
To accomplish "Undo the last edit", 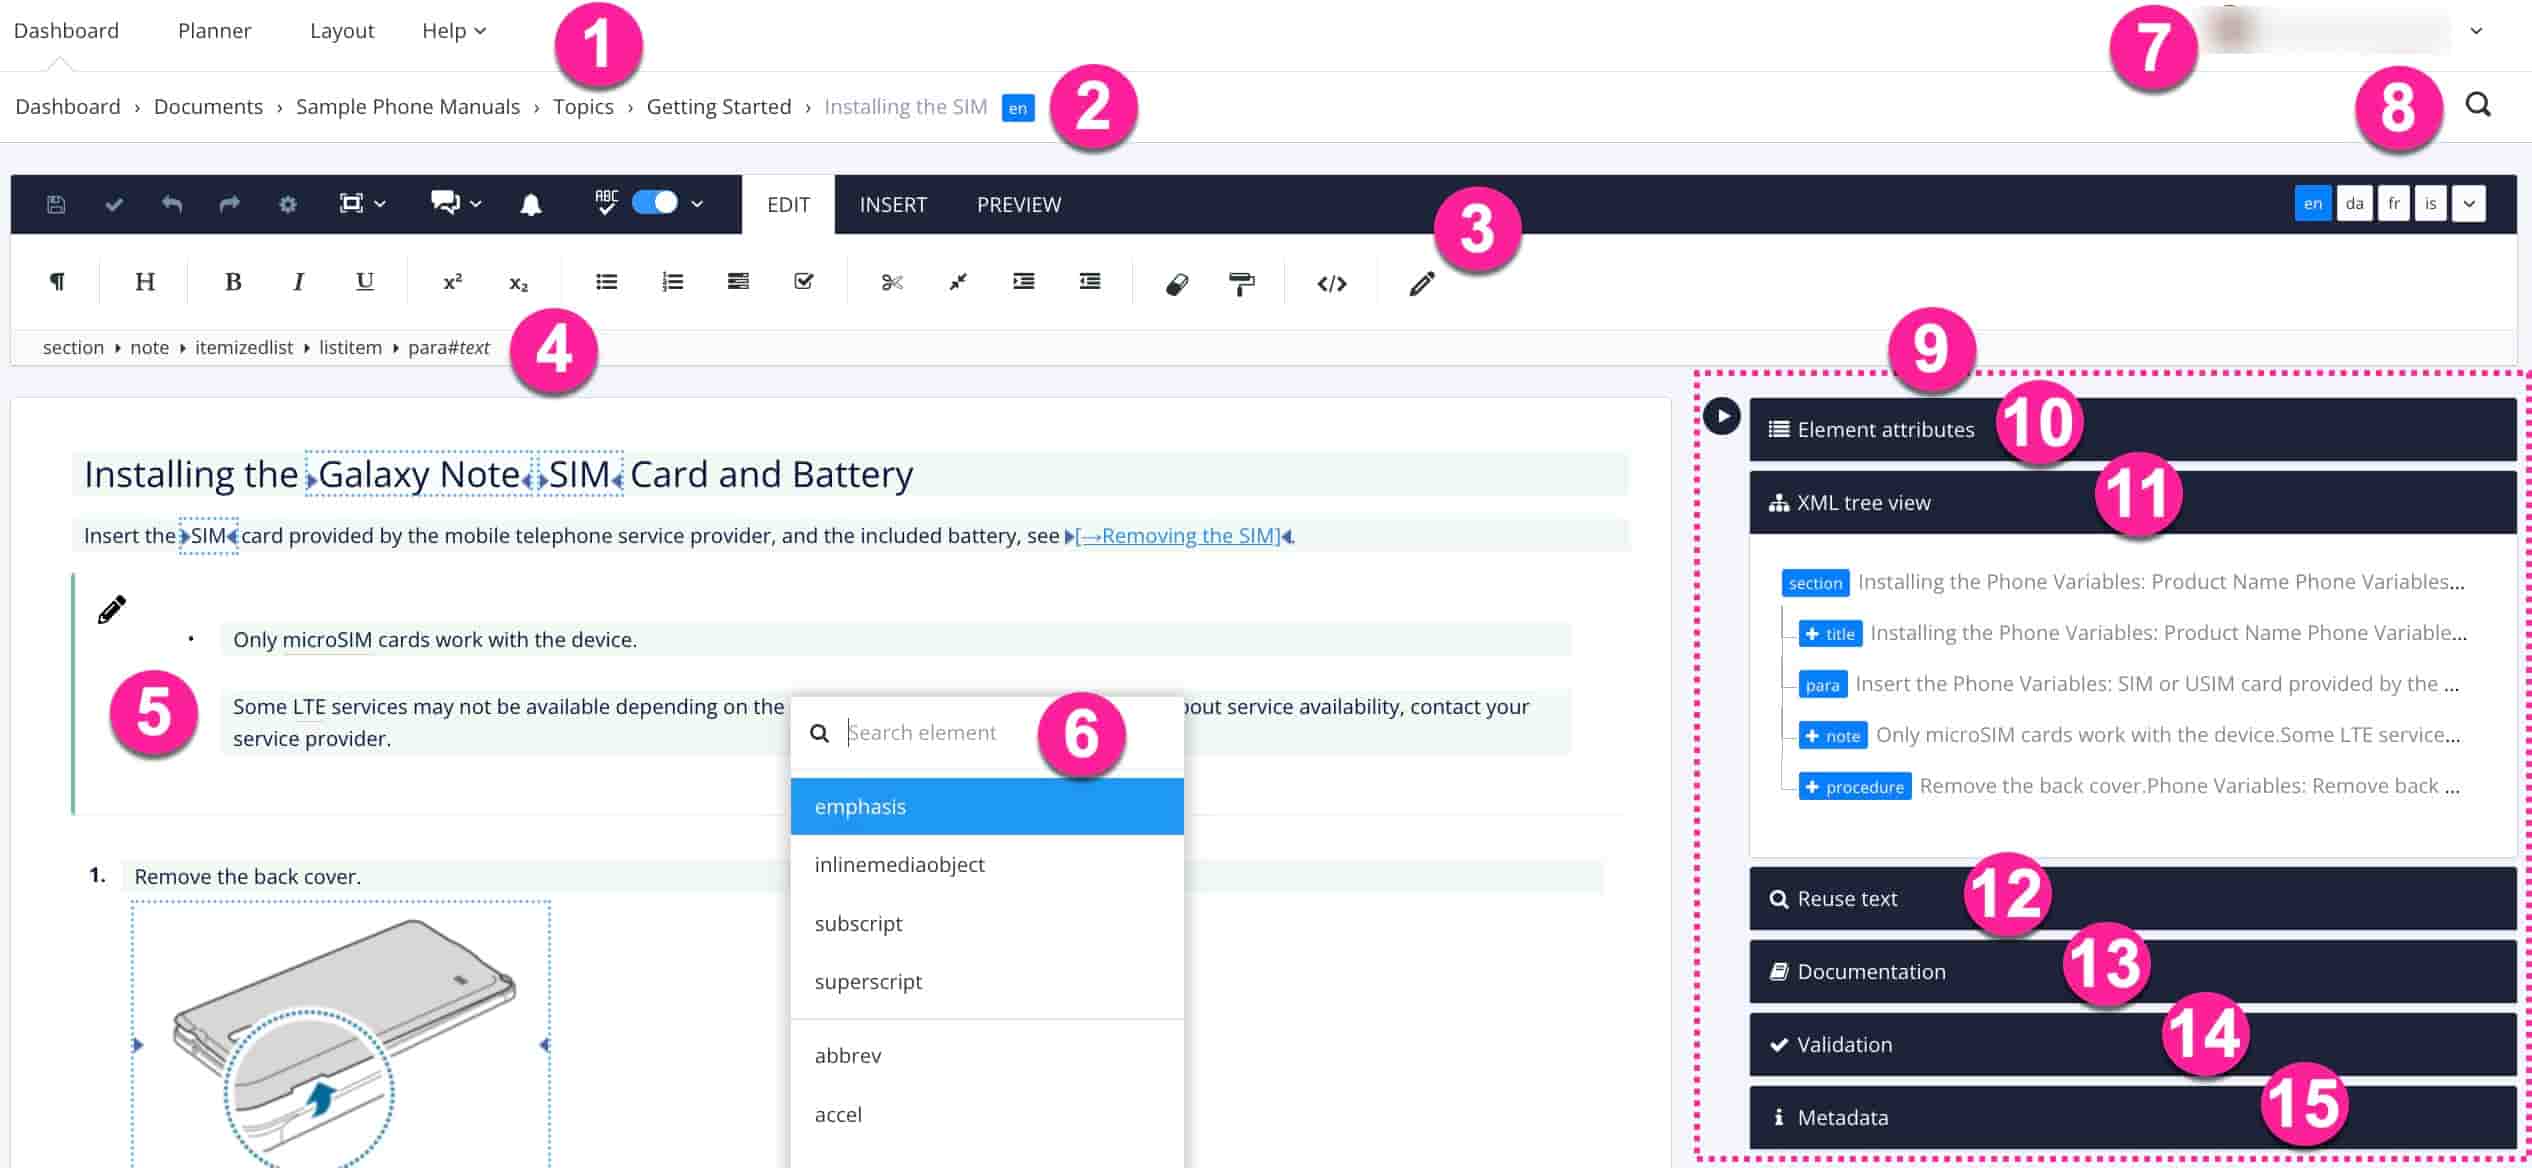I will (171, 204).
